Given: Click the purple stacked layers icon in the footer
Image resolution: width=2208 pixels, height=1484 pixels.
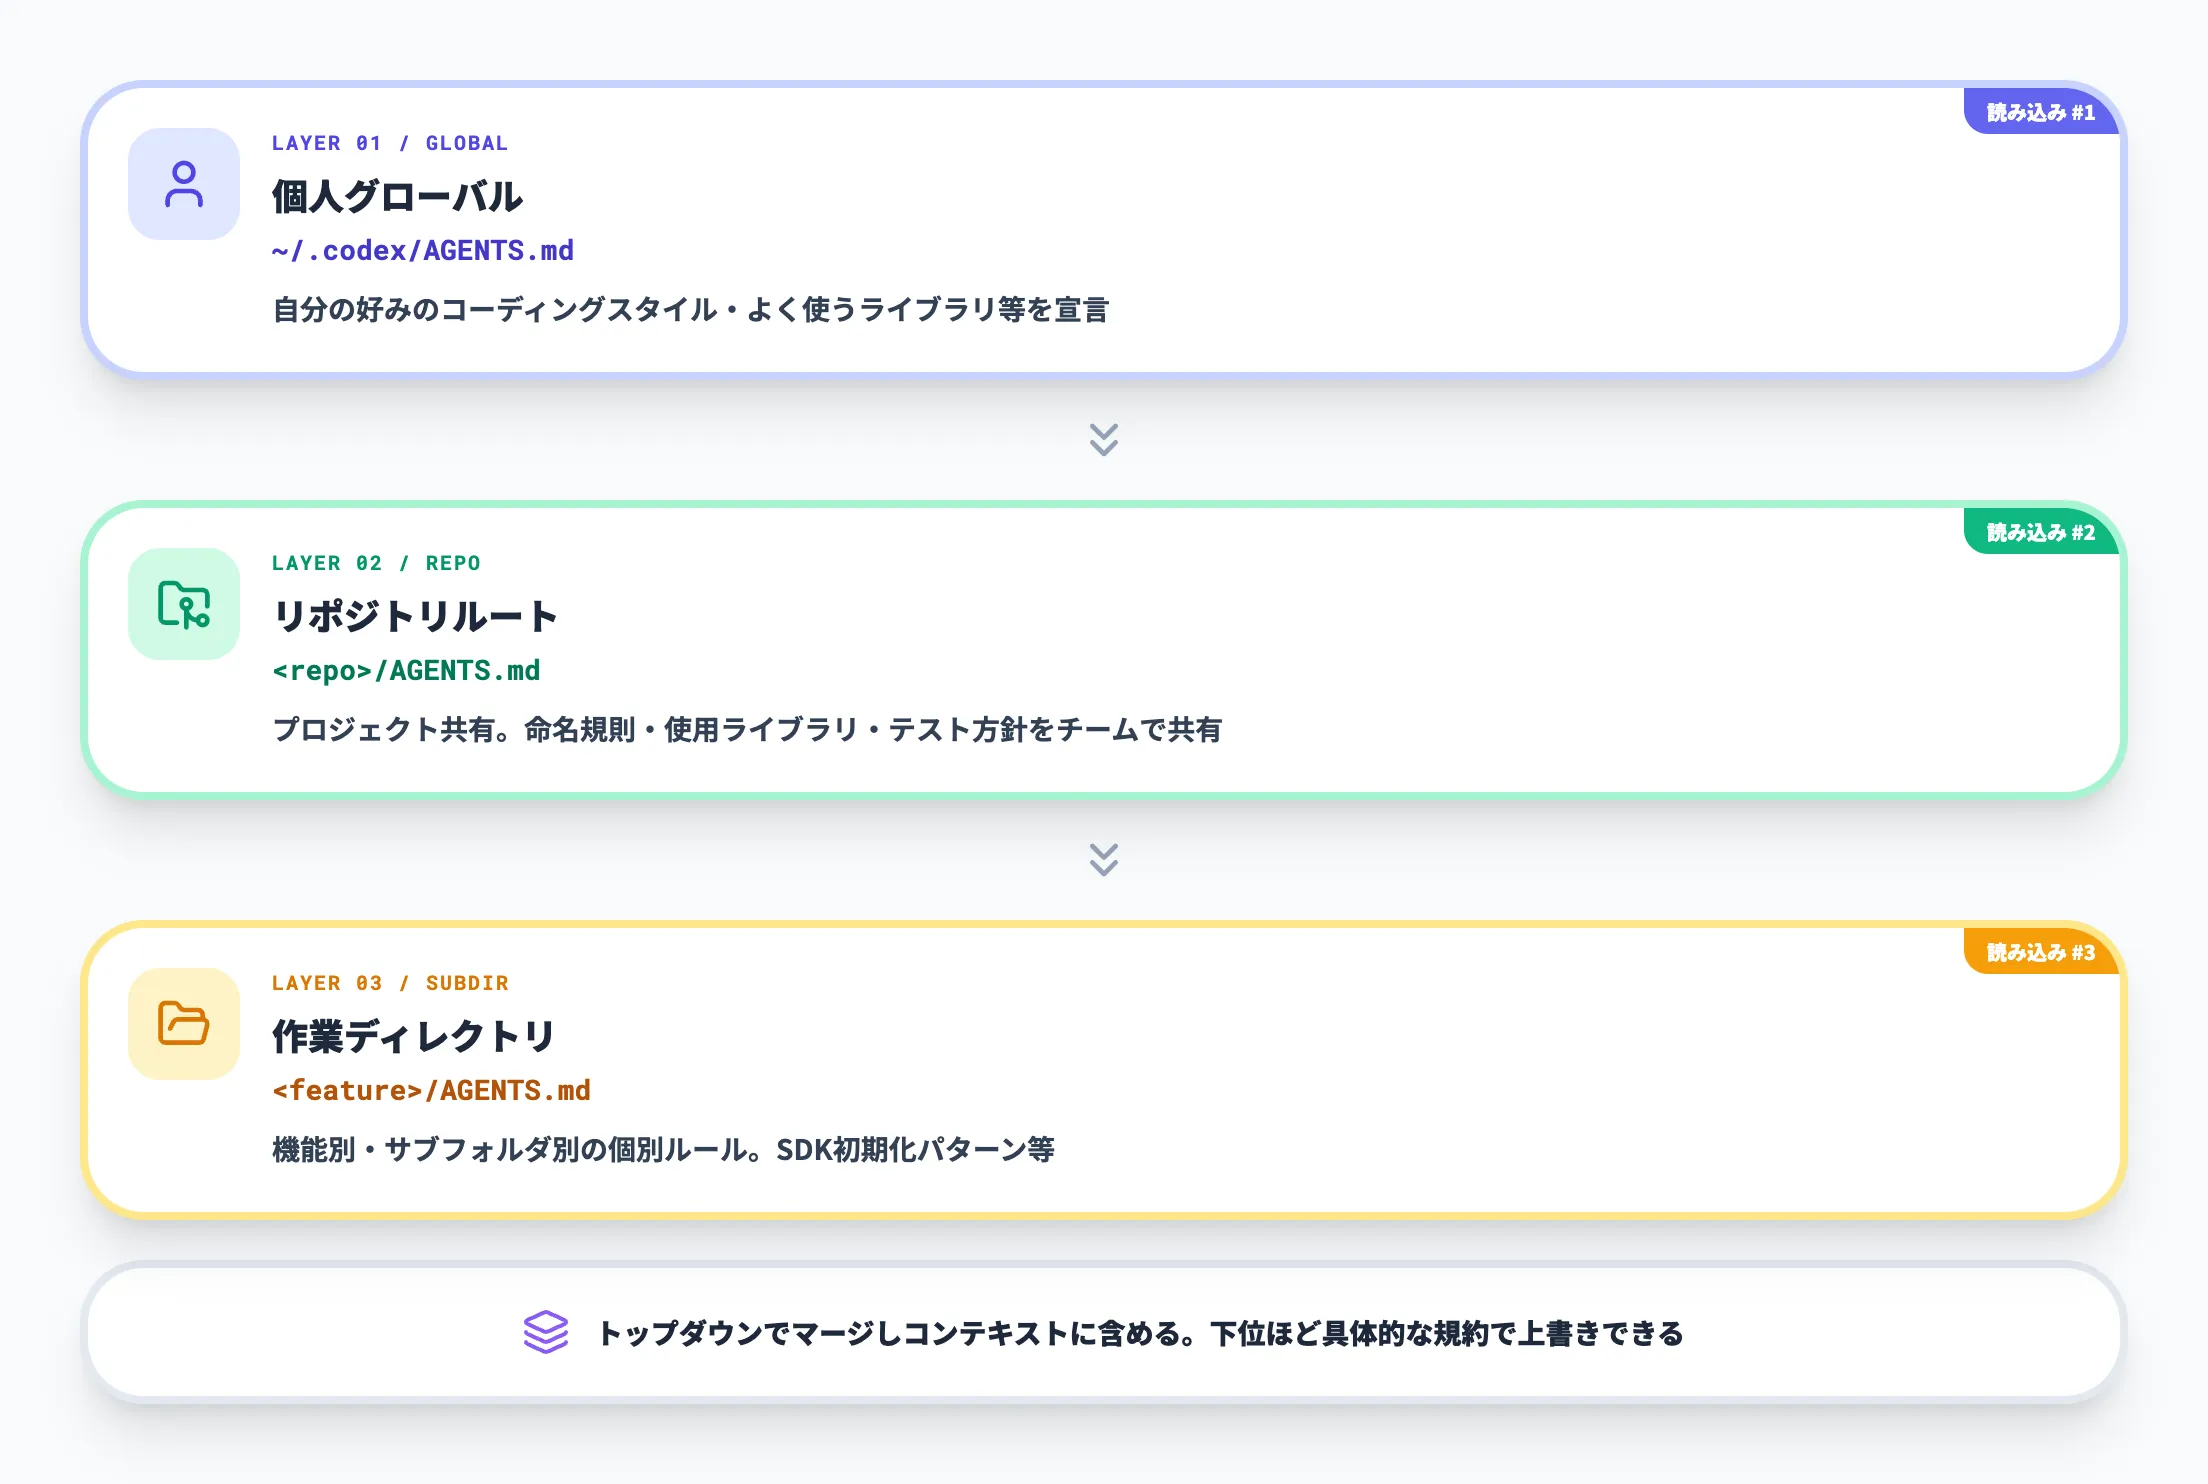Looking at the screenshot, I should pos(546,1332).
